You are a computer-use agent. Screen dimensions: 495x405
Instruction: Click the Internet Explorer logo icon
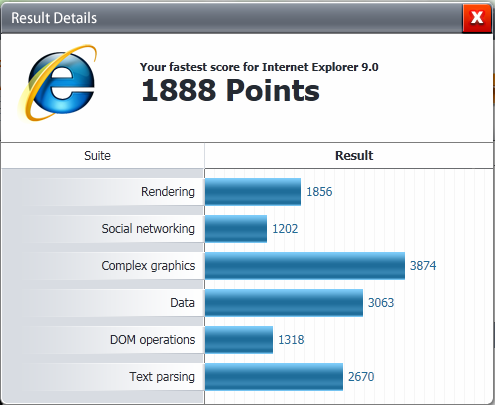coord(58,83)
